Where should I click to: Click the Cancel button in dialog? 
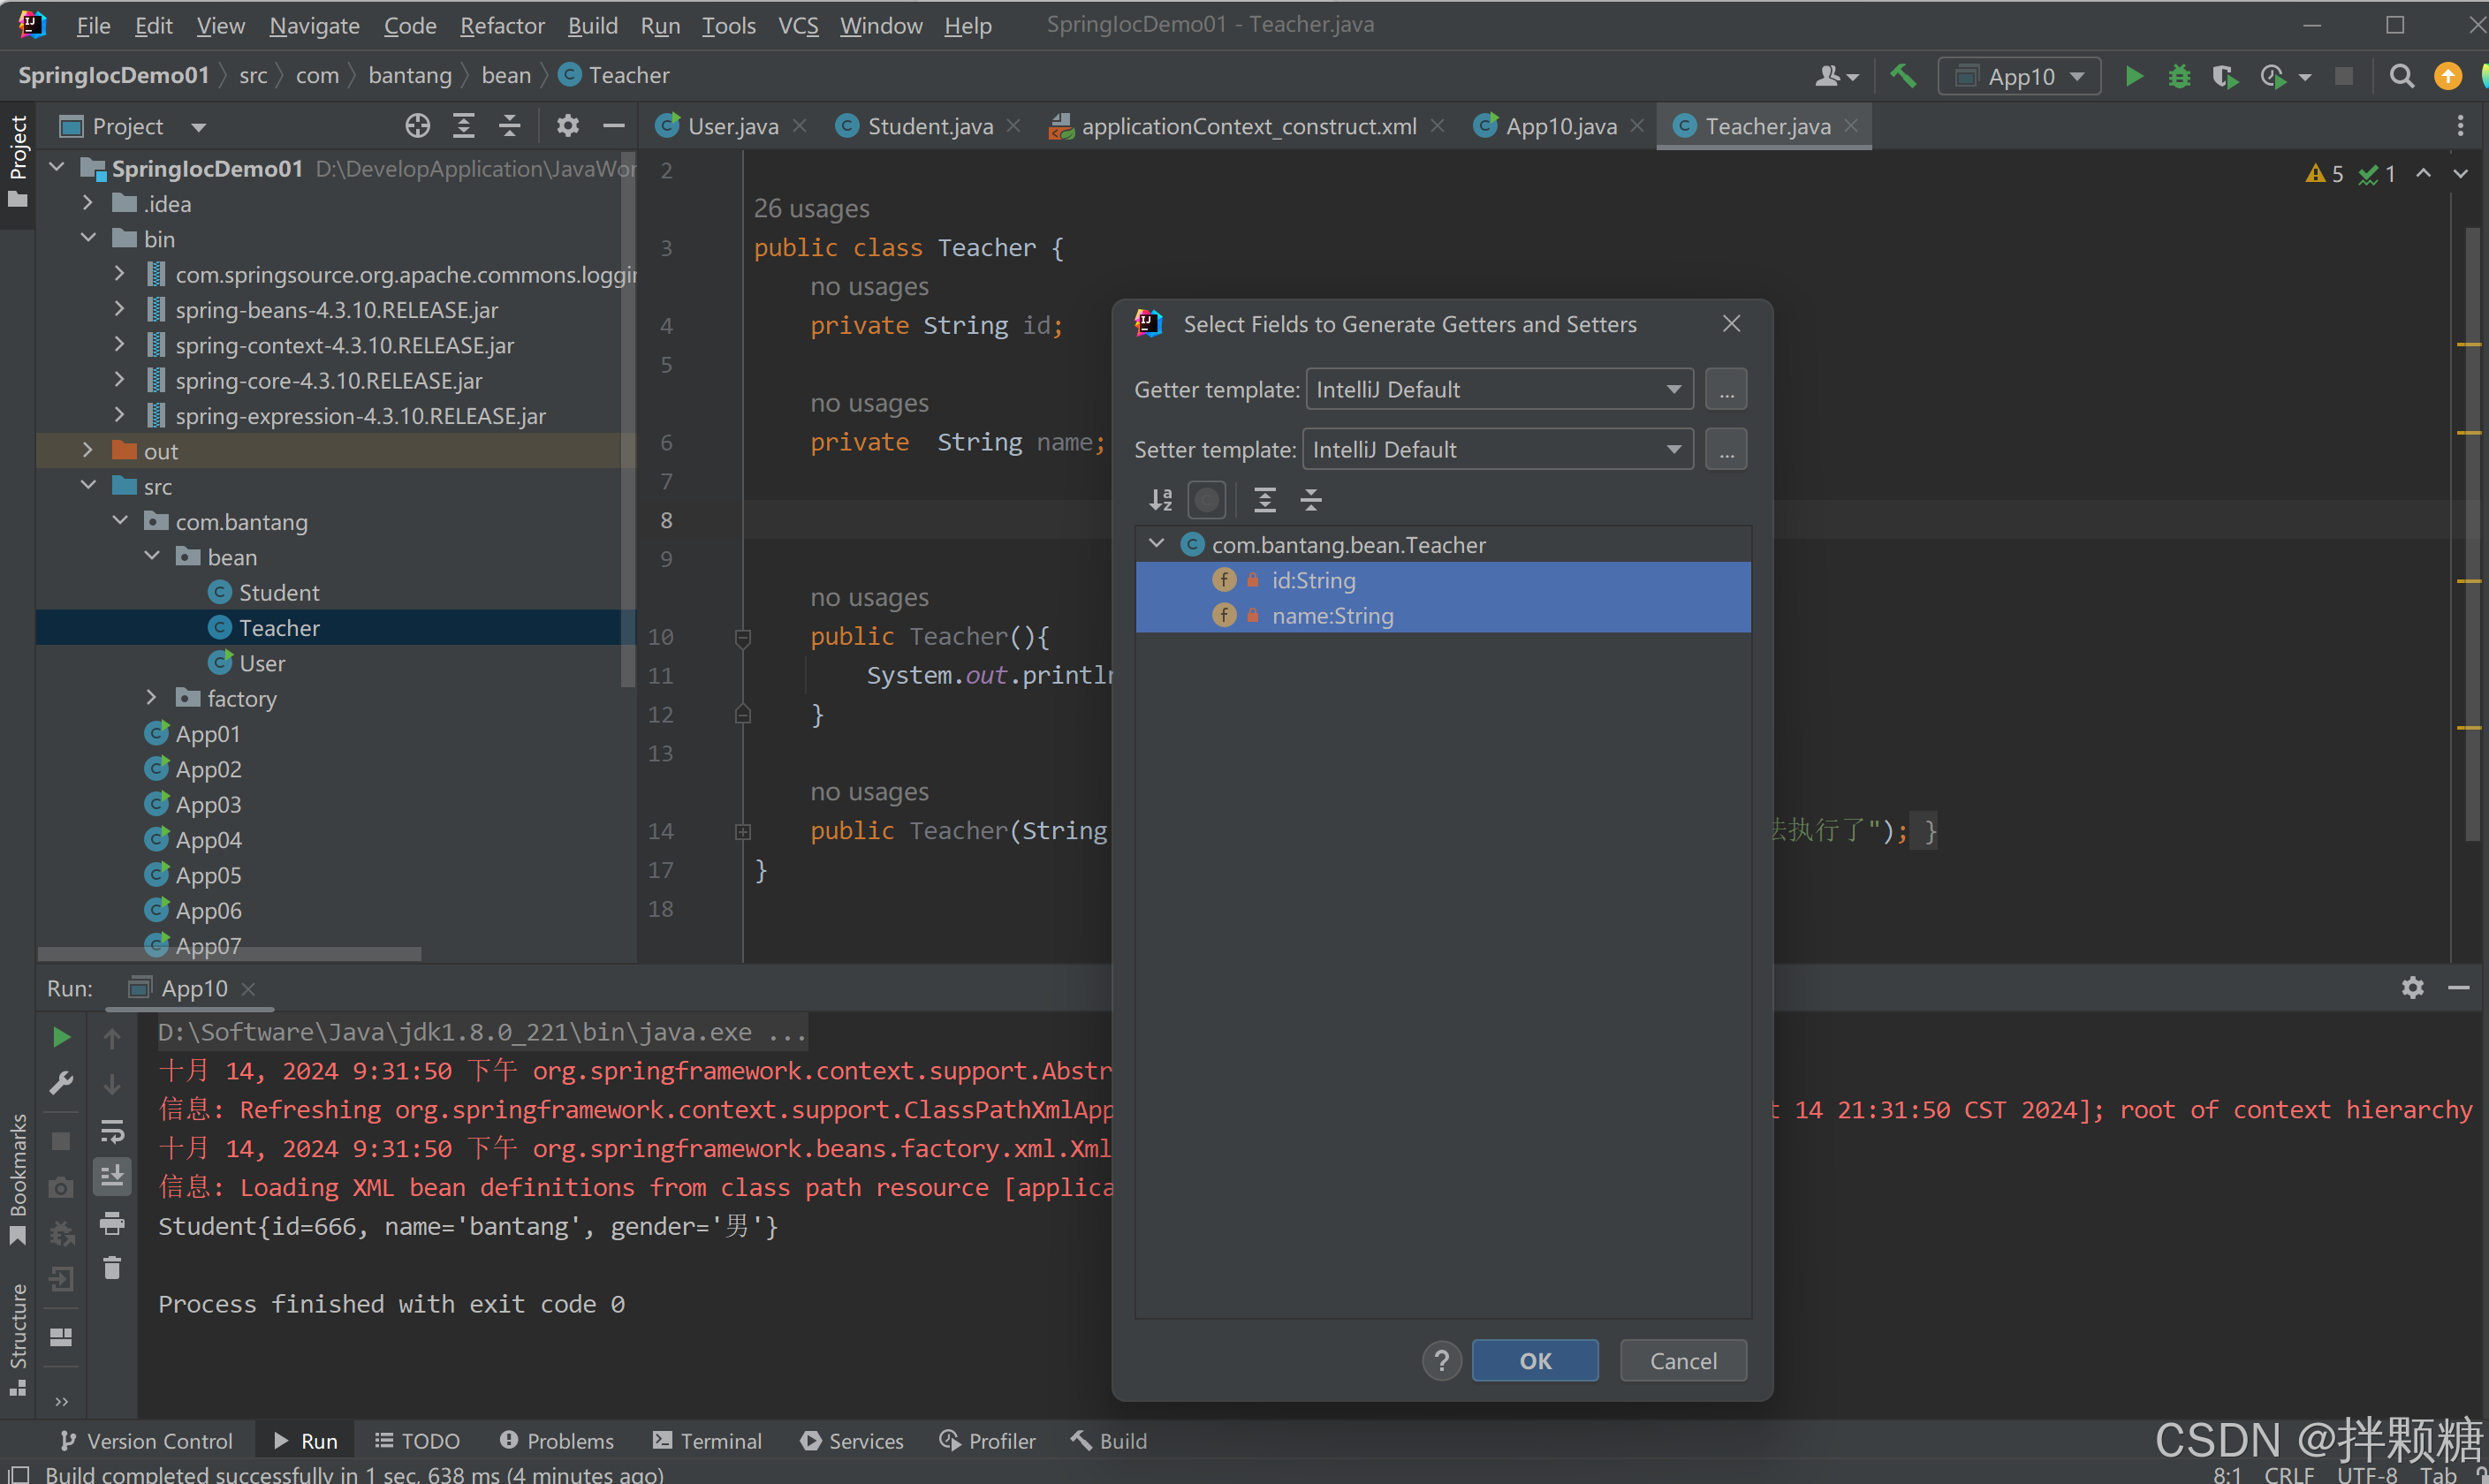1682,1360
